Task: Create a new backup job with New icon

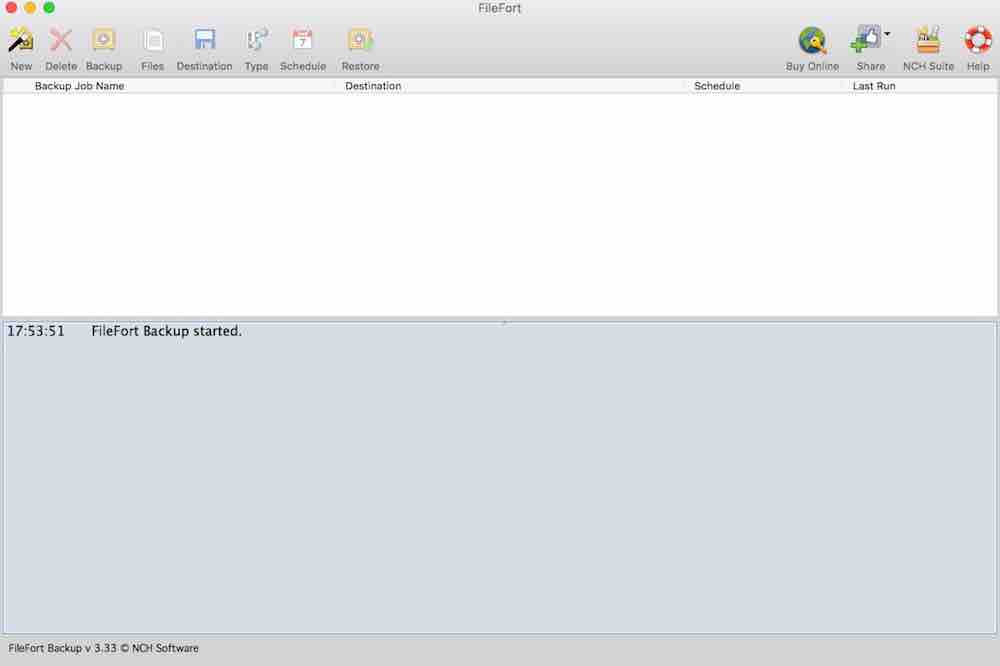Action: pos(20,41)
